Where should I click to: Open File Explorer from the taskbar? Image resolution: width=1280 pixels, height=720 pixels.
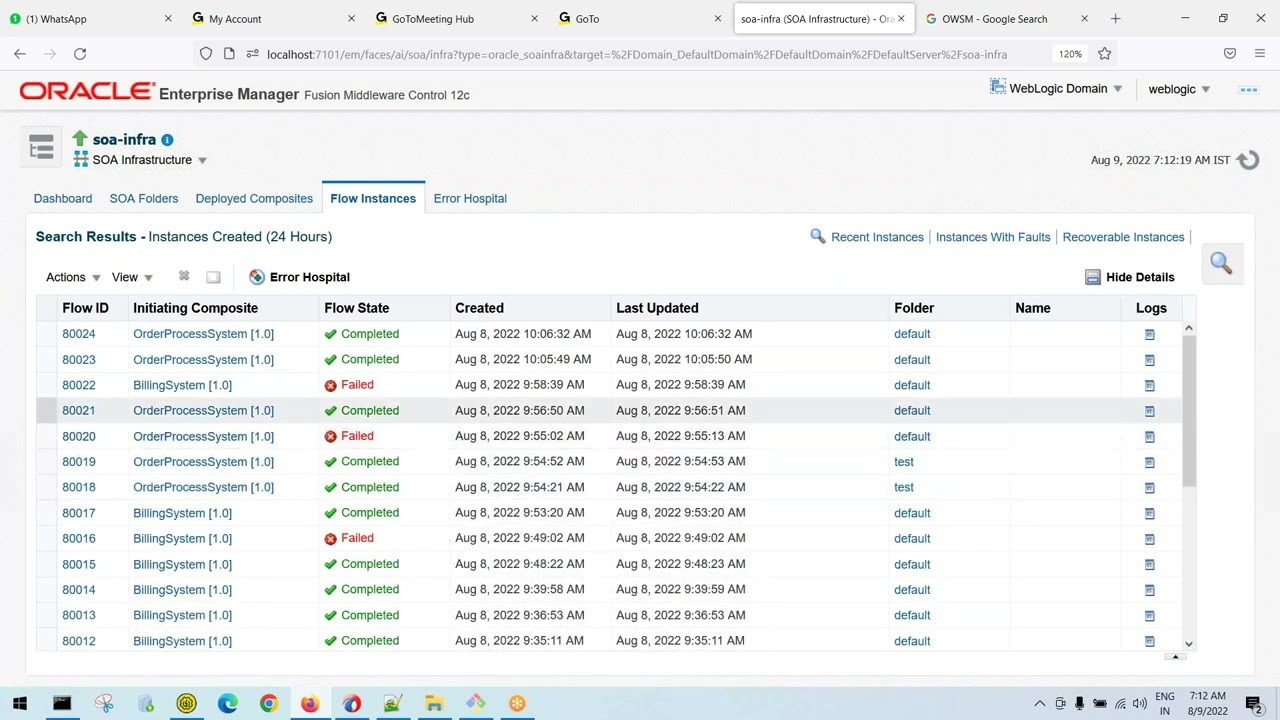click(x=434, y=703)
